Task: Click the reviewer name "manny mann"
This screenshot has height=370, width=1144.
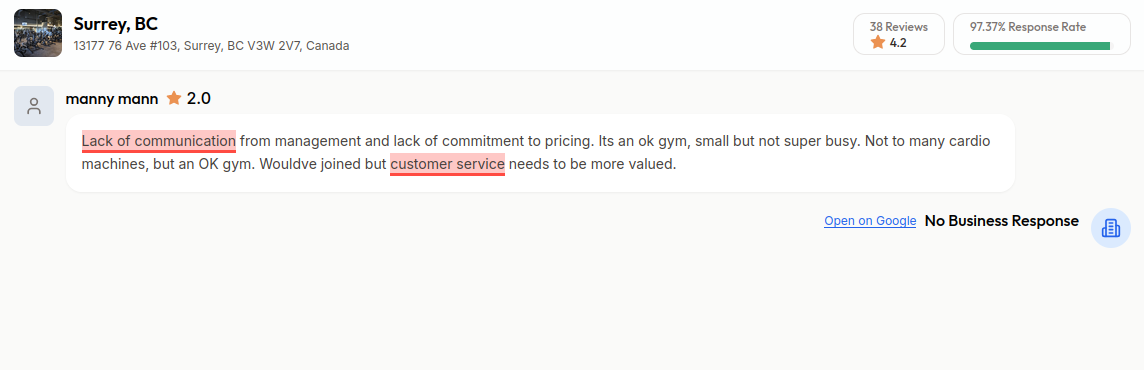Action: [112, 99]
